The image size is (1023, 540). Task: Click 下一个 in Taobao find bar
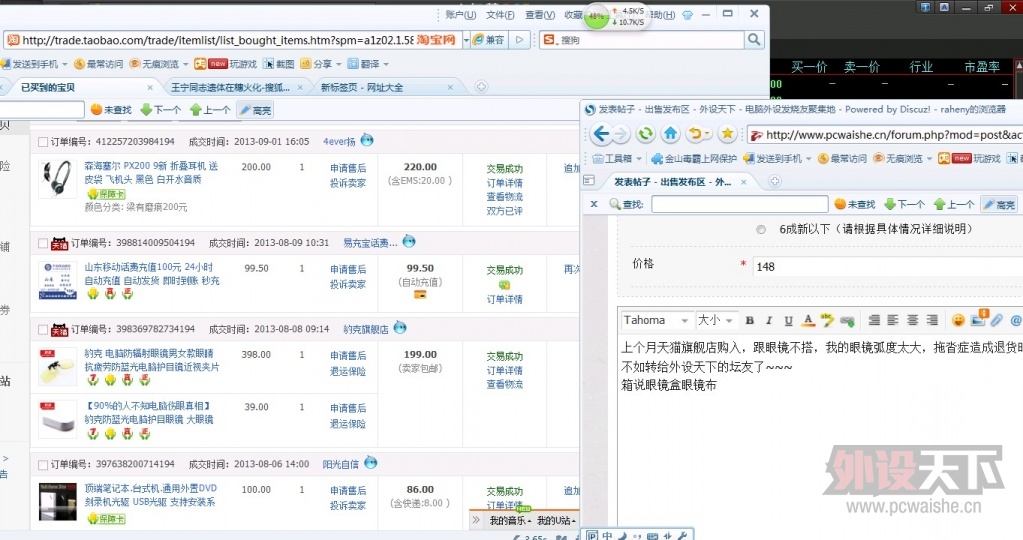[161, 110]
